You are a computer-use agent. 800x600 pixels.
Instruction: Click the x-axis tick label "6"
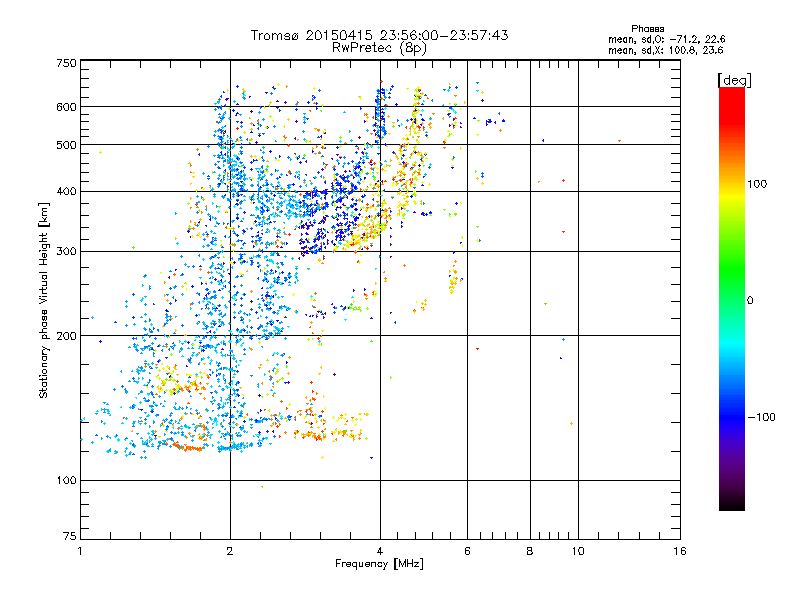point(467,551)
